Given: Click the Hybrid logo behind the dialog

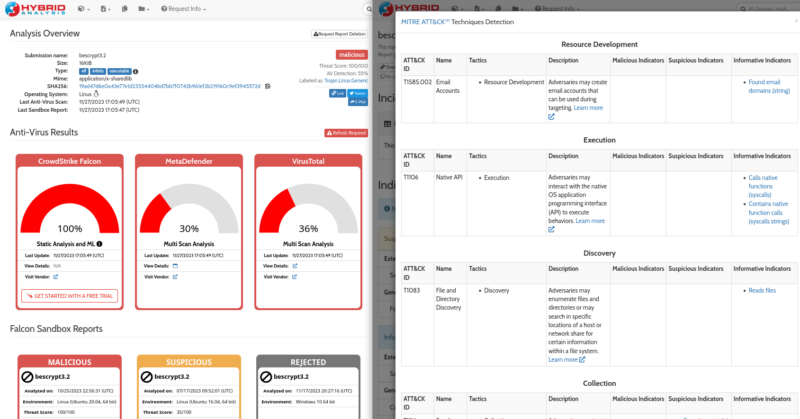Looking at the screenshot, I should pos(409,7).
